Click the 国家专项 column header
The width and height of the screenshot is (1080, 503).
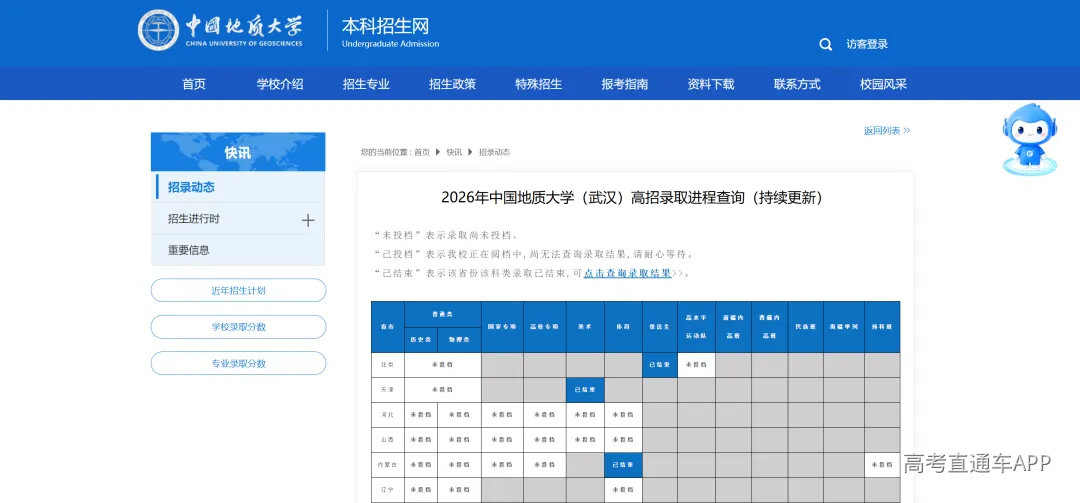click(x=502, y=327)
